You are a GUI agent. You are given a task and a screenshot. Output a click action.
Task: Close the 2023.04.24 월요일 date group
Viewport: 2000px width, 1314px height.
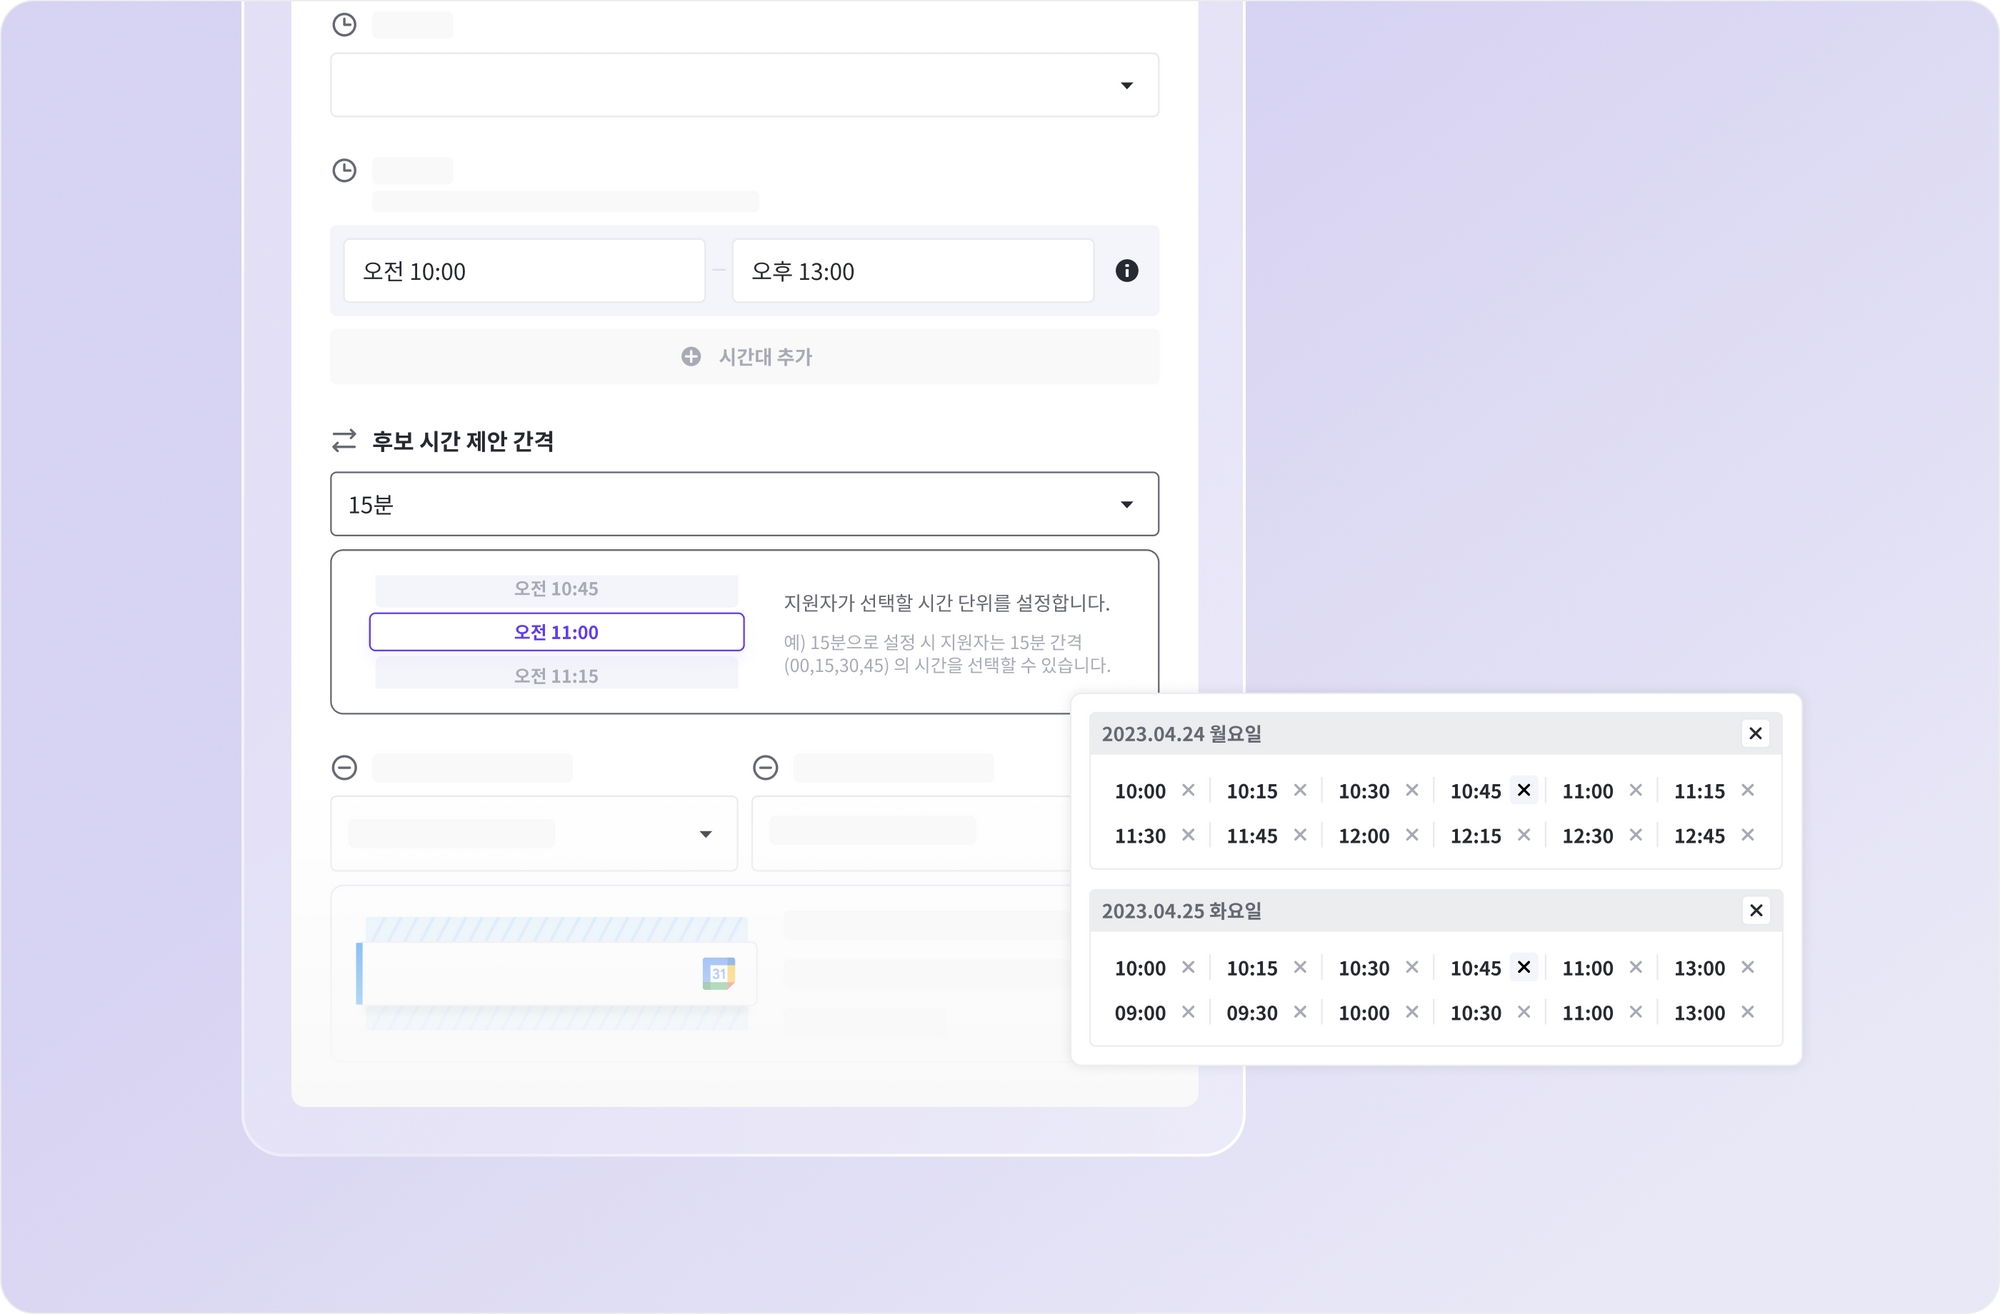(x=1755, y=733)
